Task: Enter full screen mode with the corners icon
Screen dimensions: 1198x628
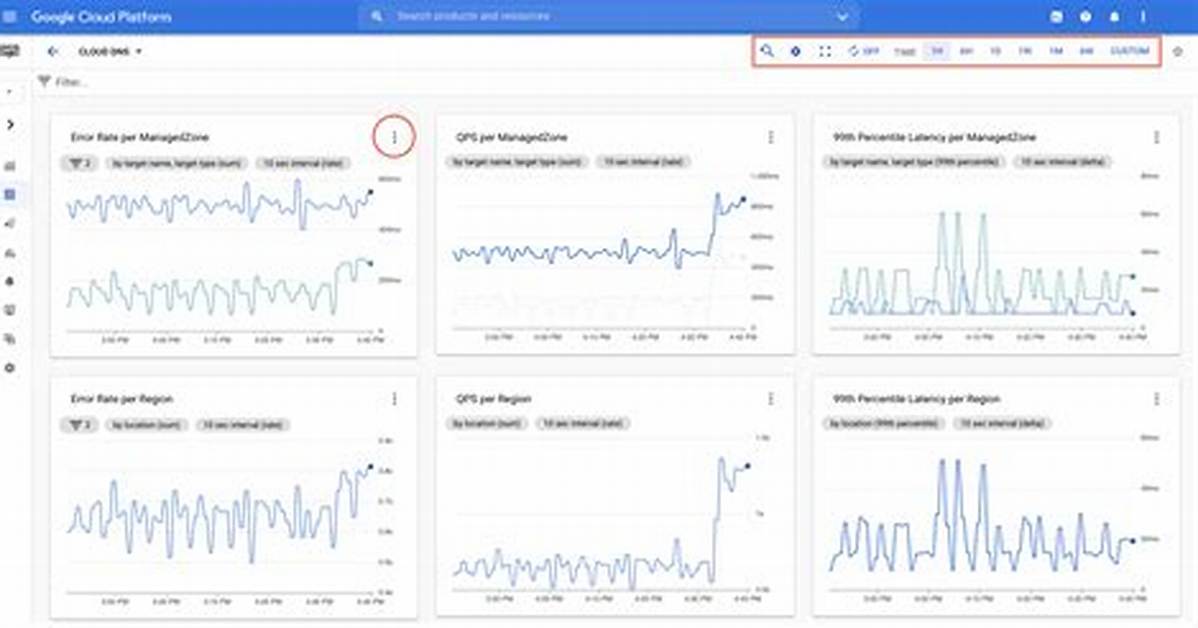Action: [x=824, y=51]
